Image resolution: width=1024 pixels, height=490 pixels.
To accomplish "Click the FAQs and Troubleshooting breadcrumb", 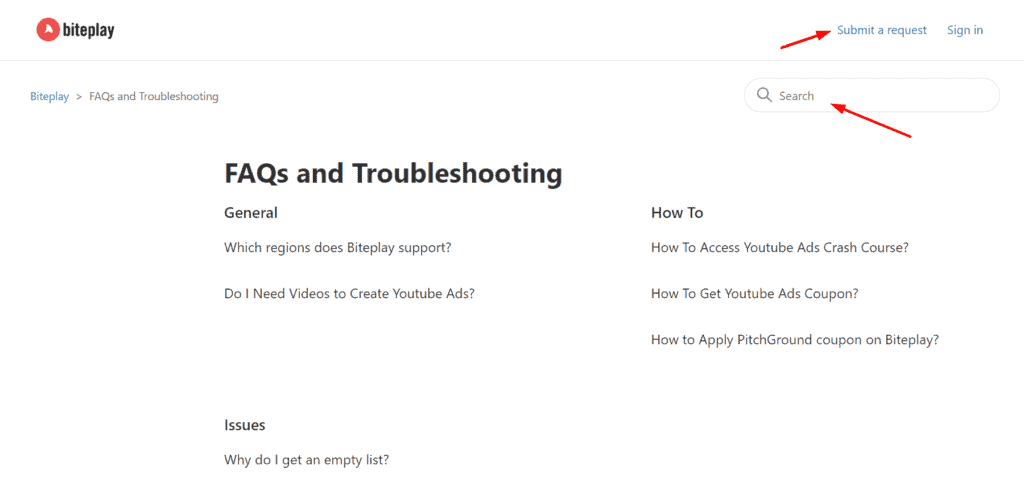I will coord(153,97).
